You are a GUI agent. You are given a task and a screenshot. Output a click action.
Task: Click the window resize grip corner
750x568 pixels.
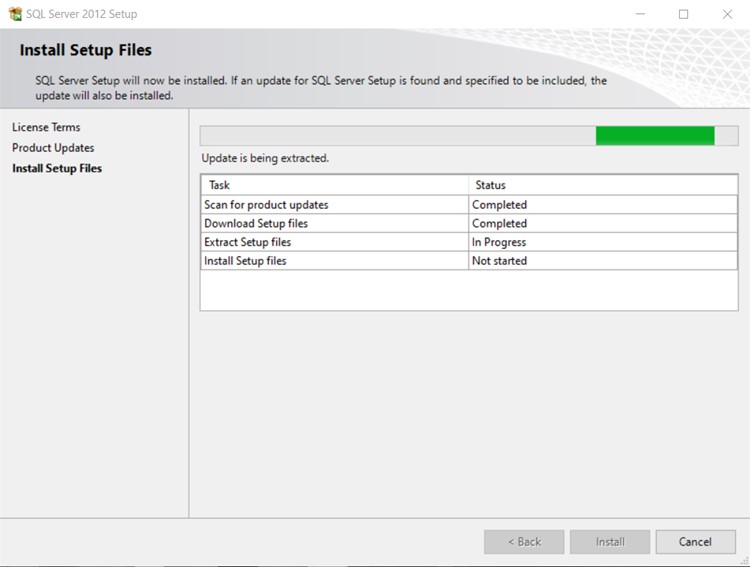click(x=745, y=561)
